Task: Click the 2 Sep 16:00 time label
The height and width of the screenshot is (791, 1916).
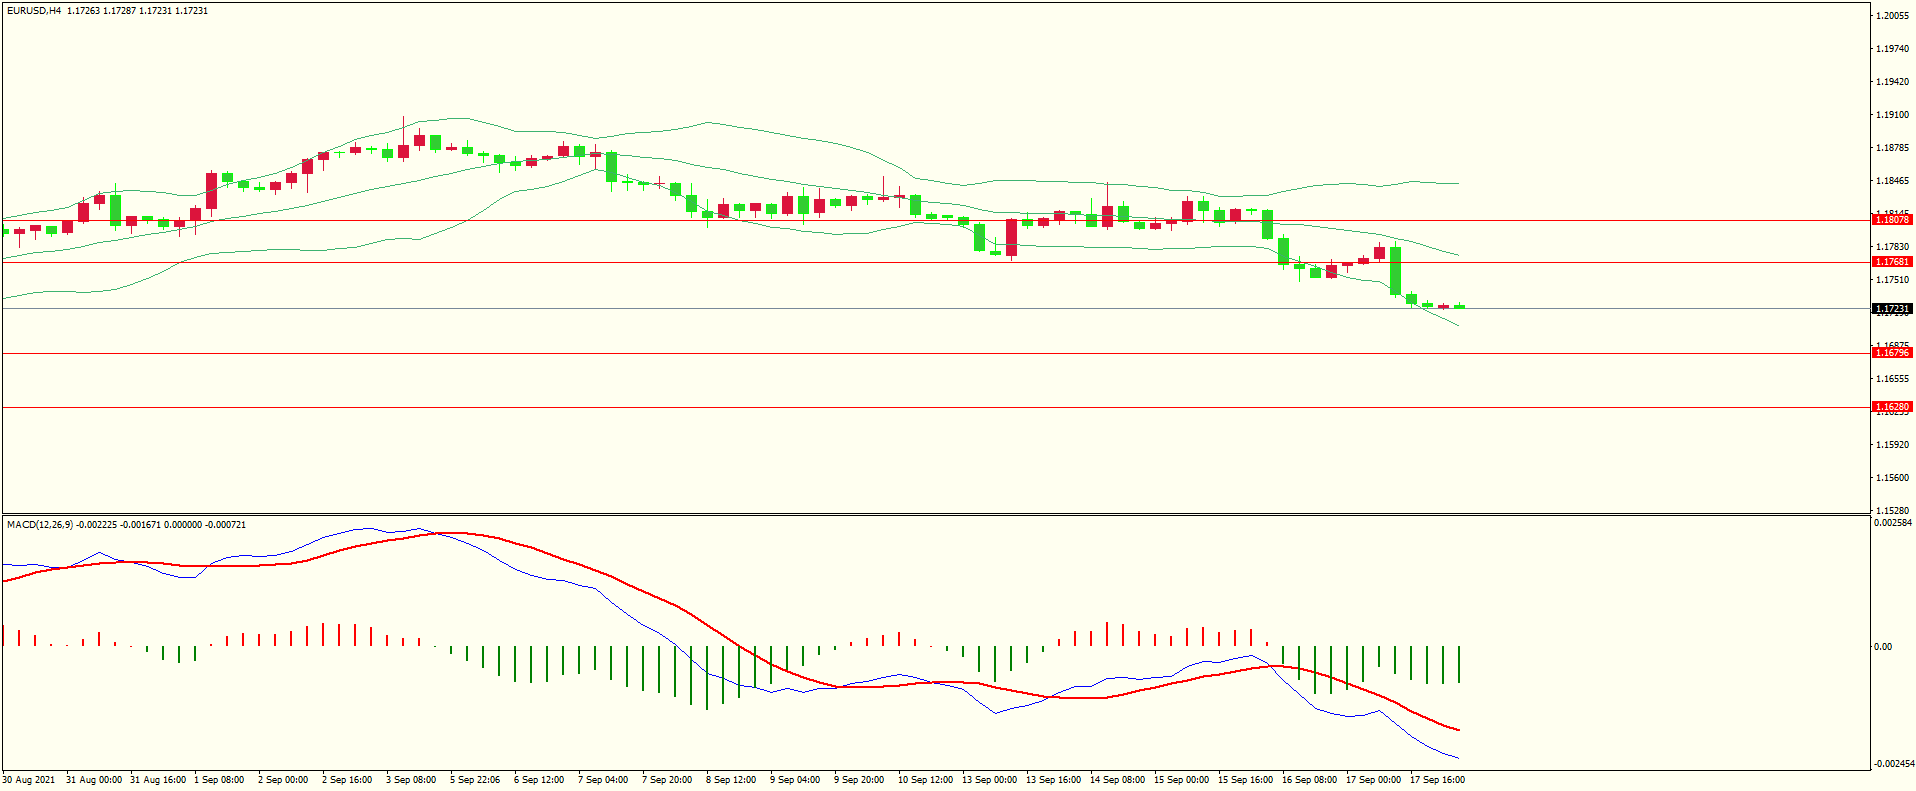Action: click(347, 780)
